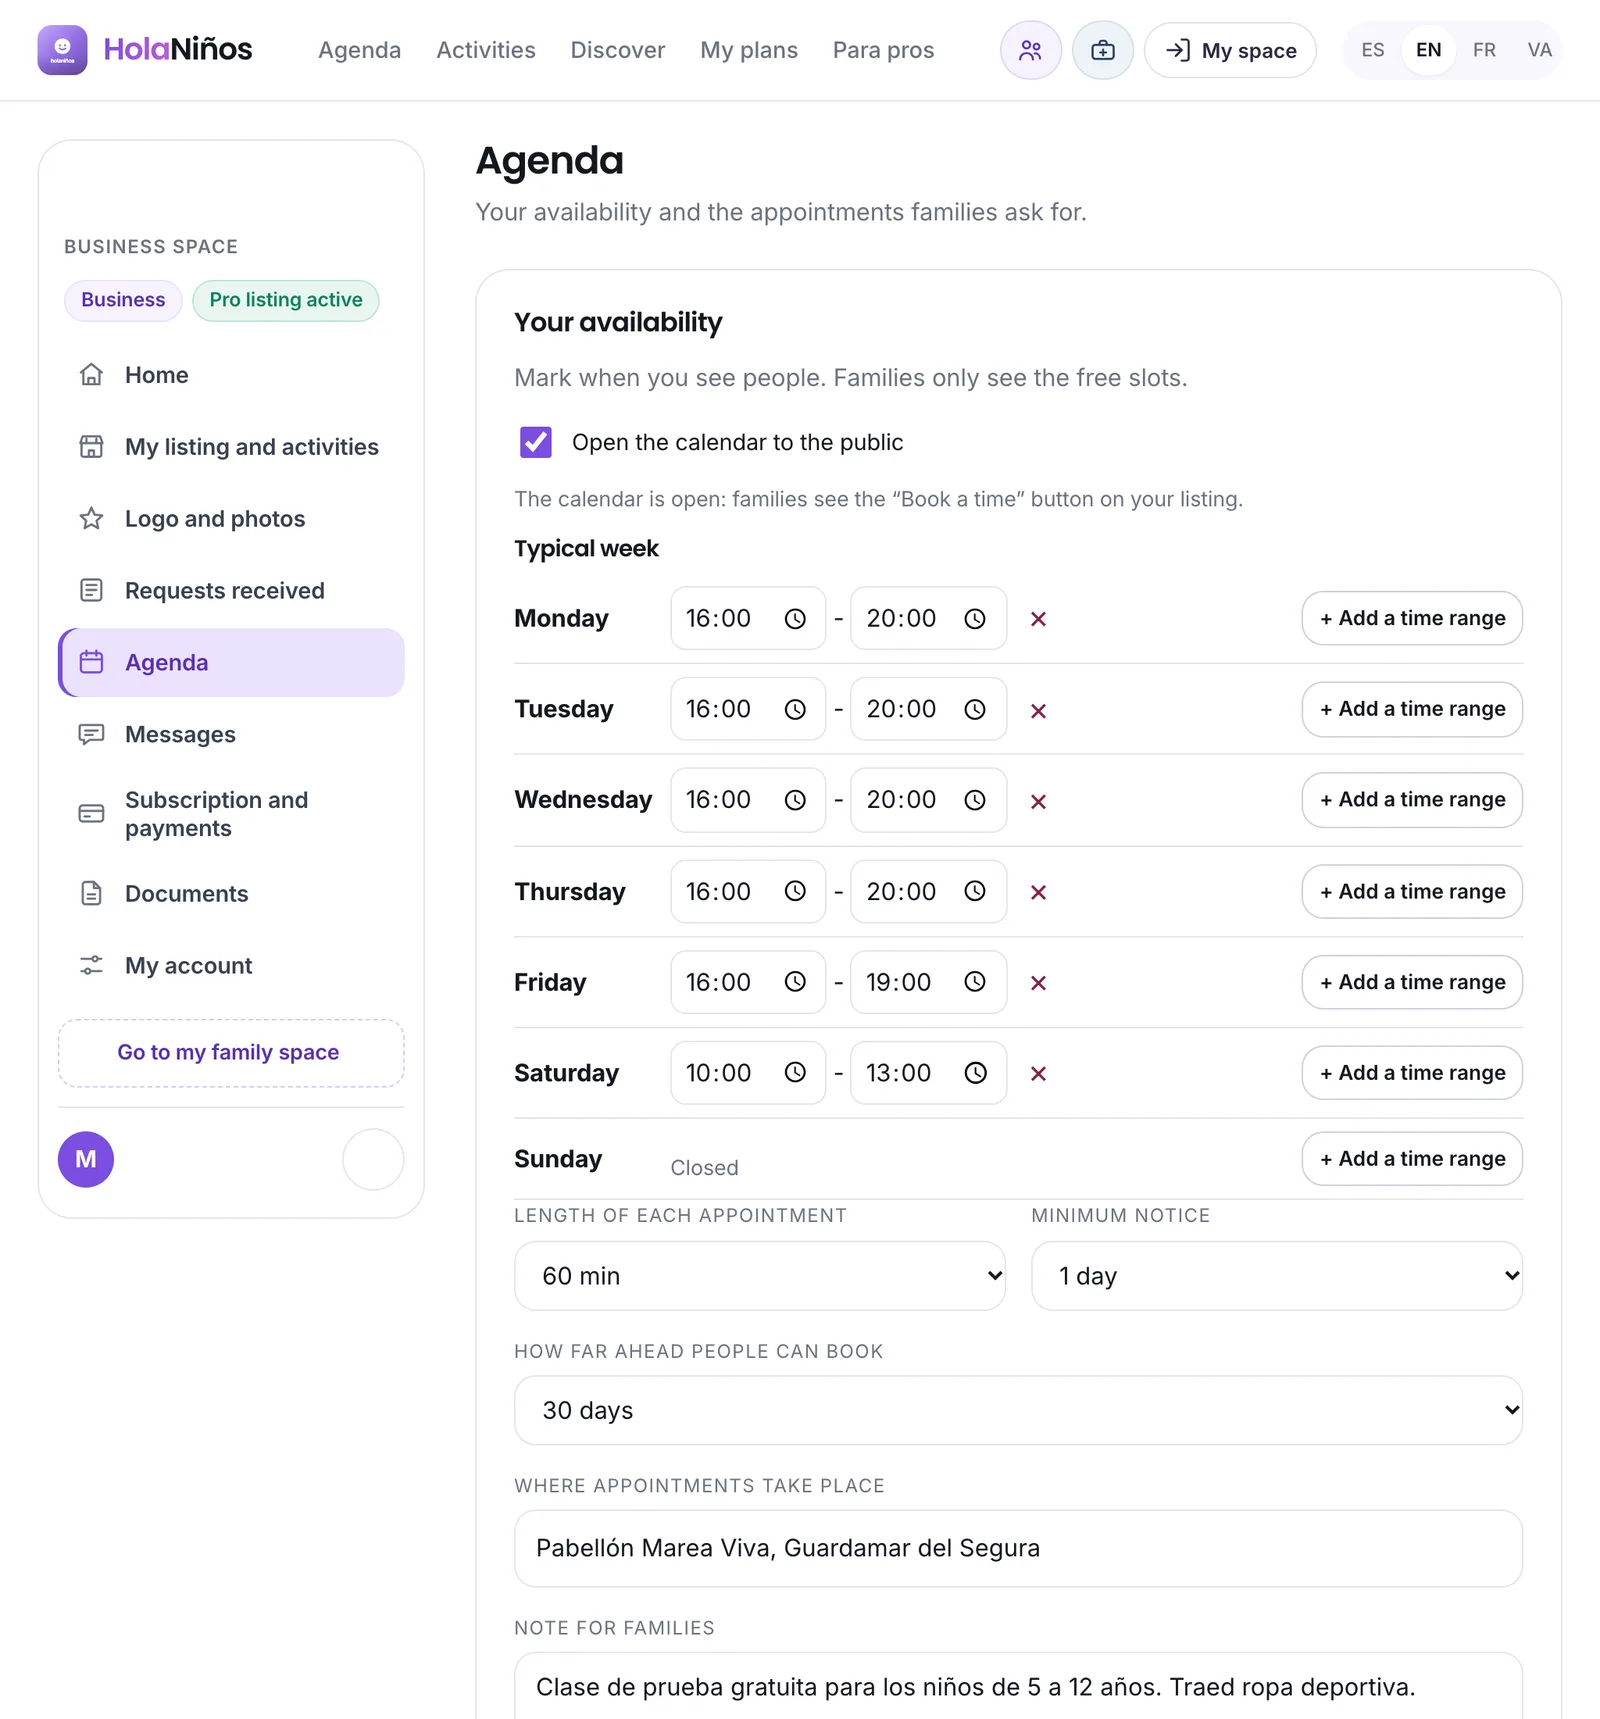Open Para pros in the top navigation
Image resolution: width=1600 pixels, height=1719 pixels.
click(x=883, y=50)
